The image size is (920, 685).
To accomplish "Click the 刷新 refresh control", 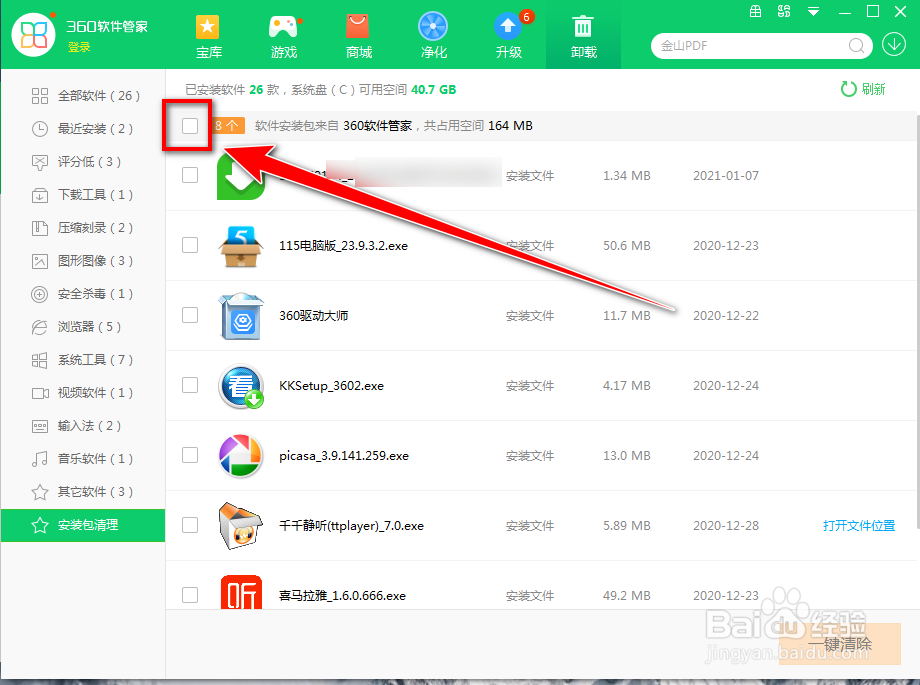I will (x=861, y=88).
